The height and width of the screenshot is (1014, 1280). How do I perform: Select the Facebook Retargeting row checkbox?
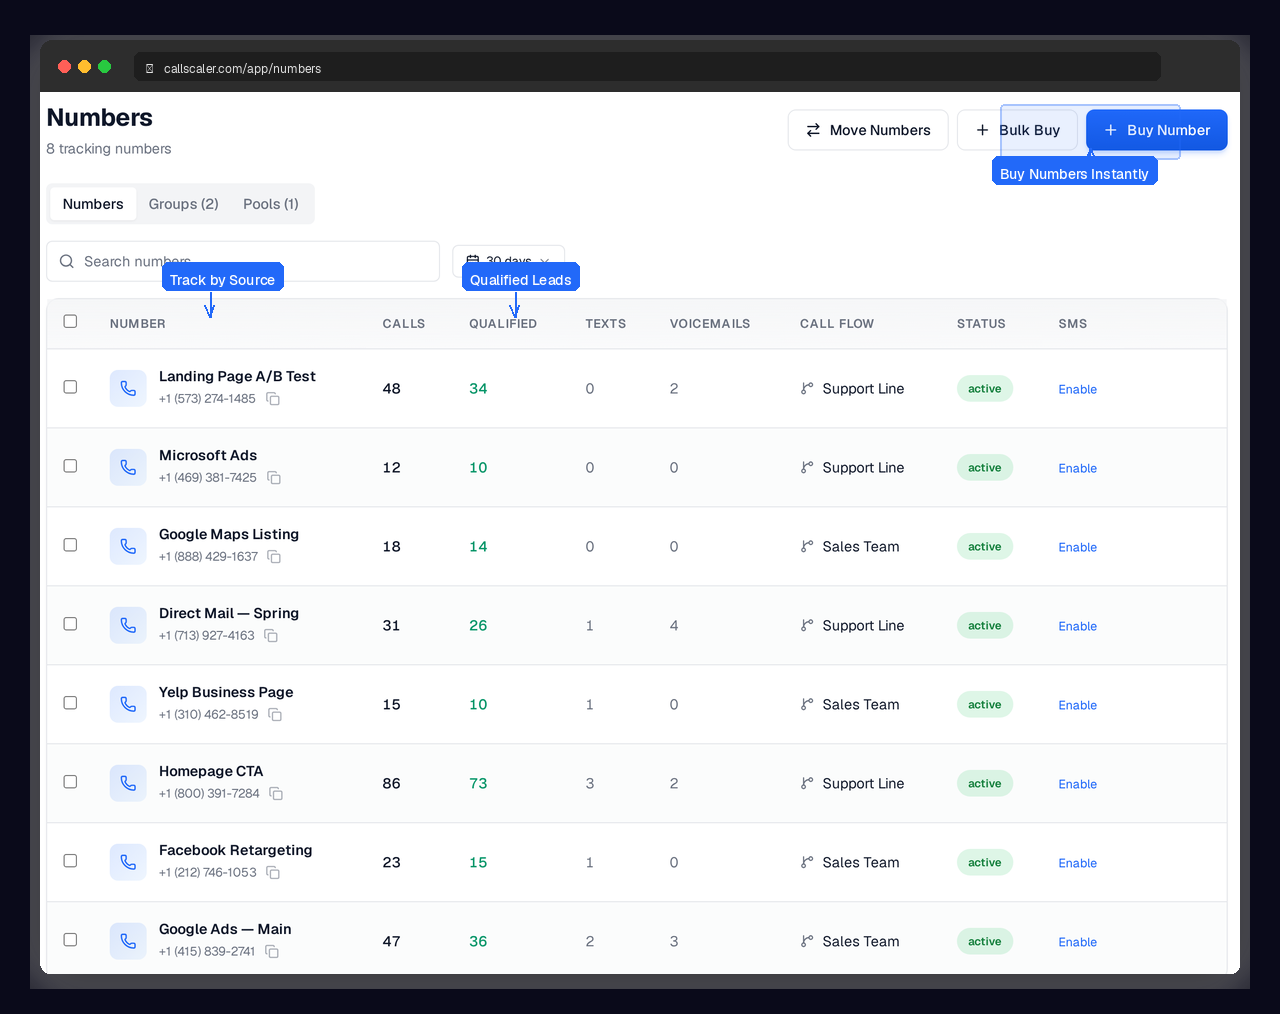(x=70, y=861)
